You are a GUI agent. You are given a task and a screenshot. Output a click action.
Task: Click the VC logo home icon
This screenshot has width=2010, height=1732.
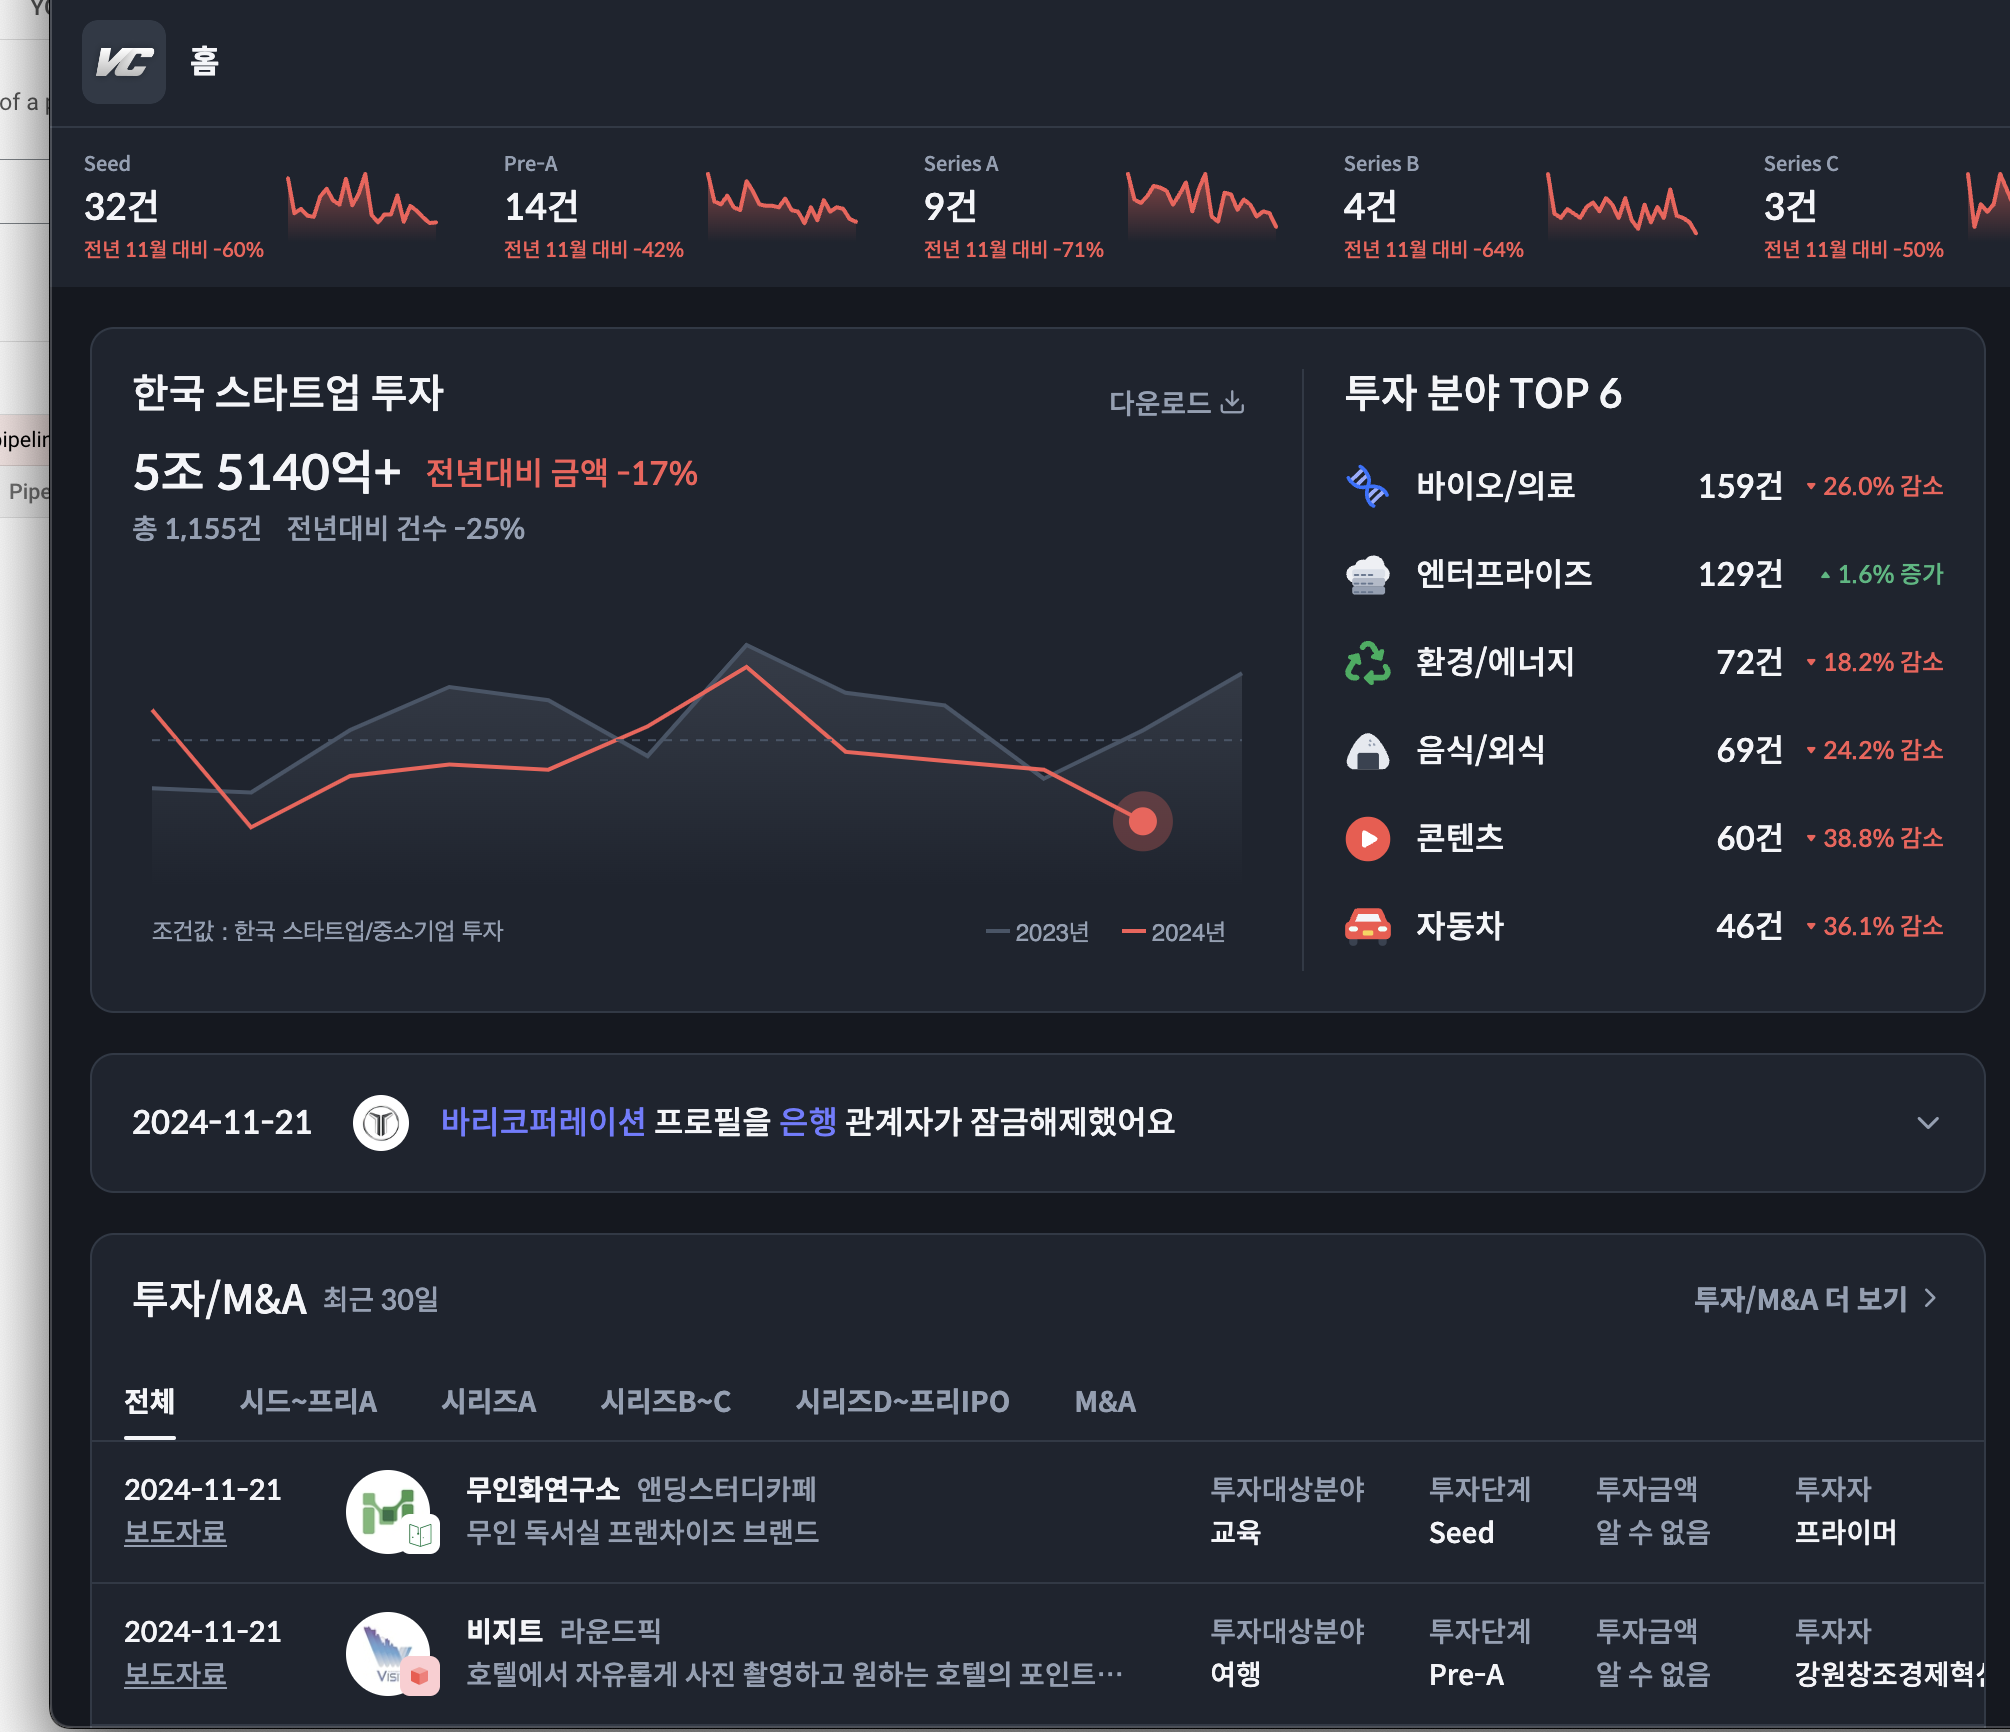click(x=124, y=62)
